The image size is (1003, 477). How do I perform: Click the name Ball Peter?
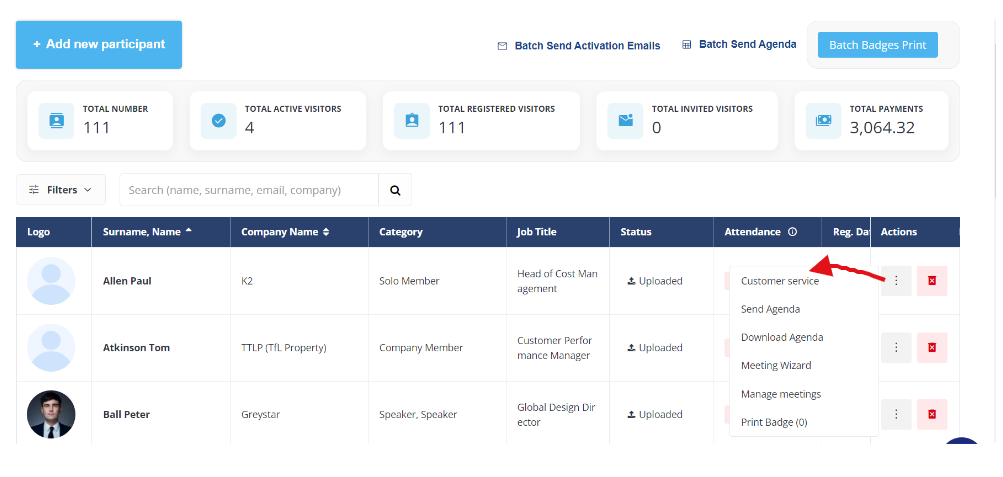pos(127,414)
